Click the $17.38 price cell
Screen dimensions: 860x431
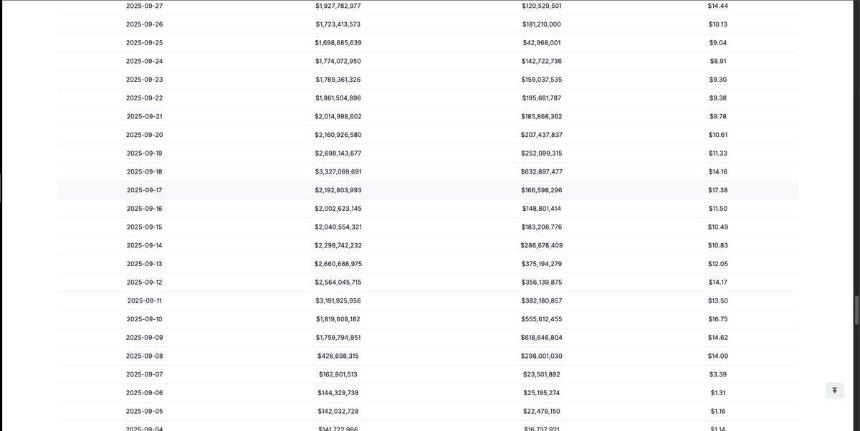[718, 190]
